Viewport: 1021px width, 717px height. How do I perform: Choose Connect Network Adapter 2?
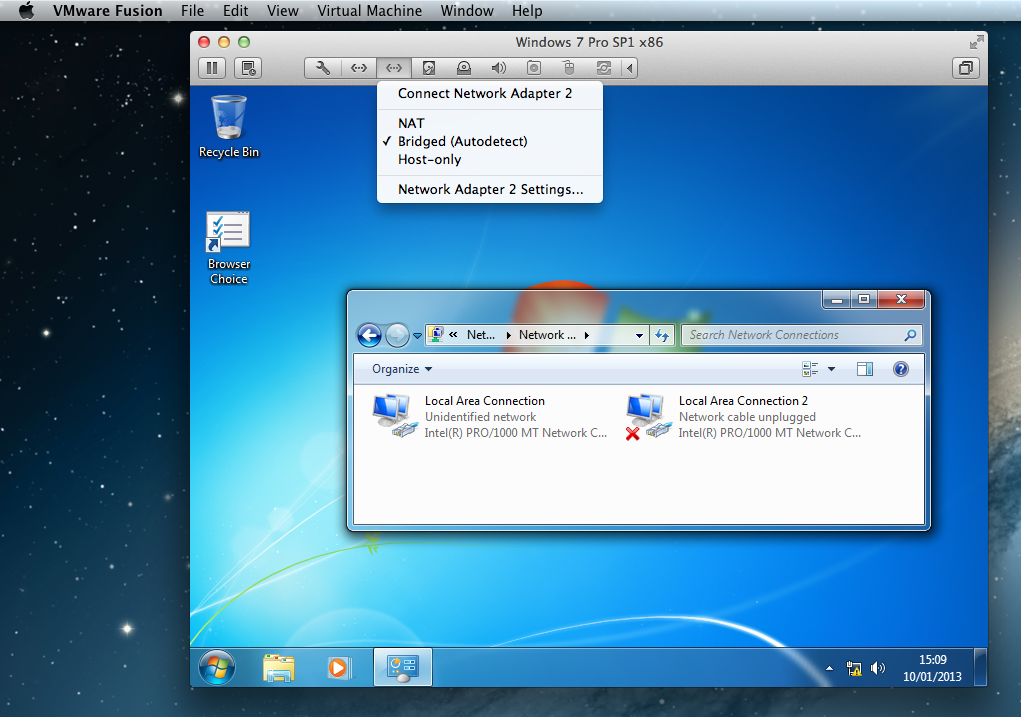[x=485, y=93]
